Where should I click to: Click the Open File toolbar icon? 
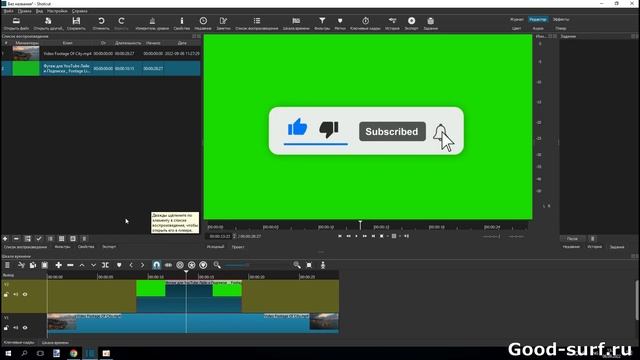[16, 21]
